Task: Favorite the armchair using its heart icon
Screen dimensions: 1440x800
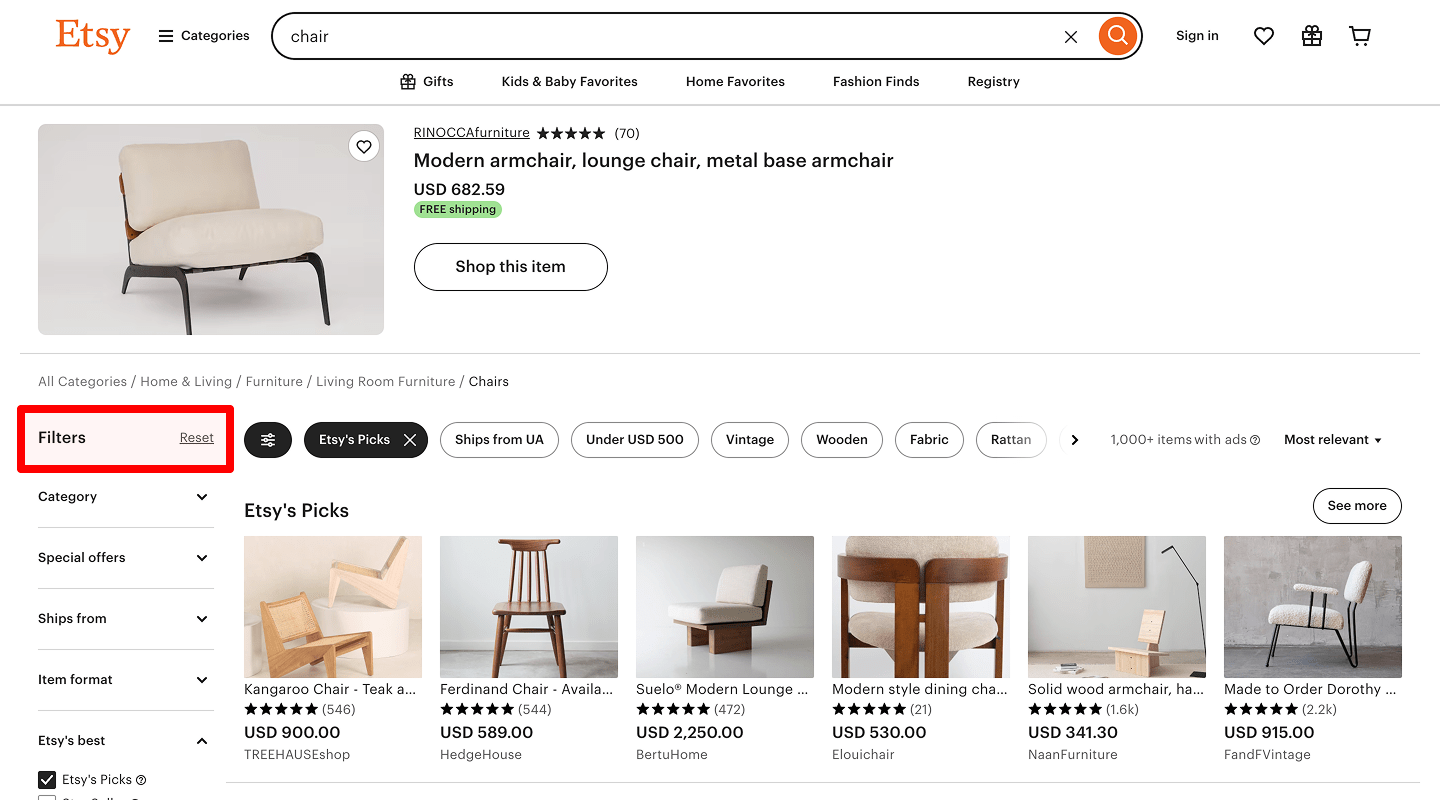Action: coord(364,146)
